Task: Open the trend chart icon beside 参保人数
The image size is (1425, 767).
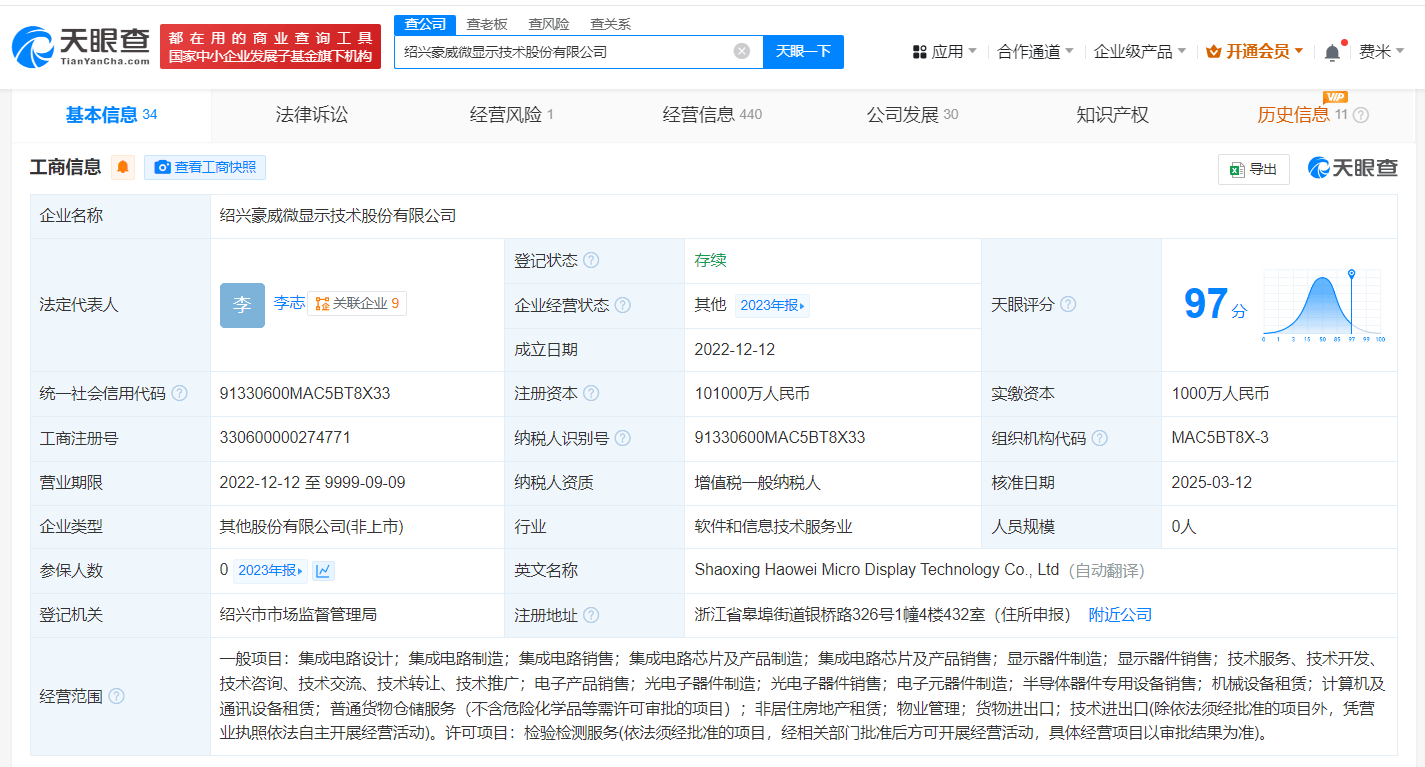Action: 322,571
